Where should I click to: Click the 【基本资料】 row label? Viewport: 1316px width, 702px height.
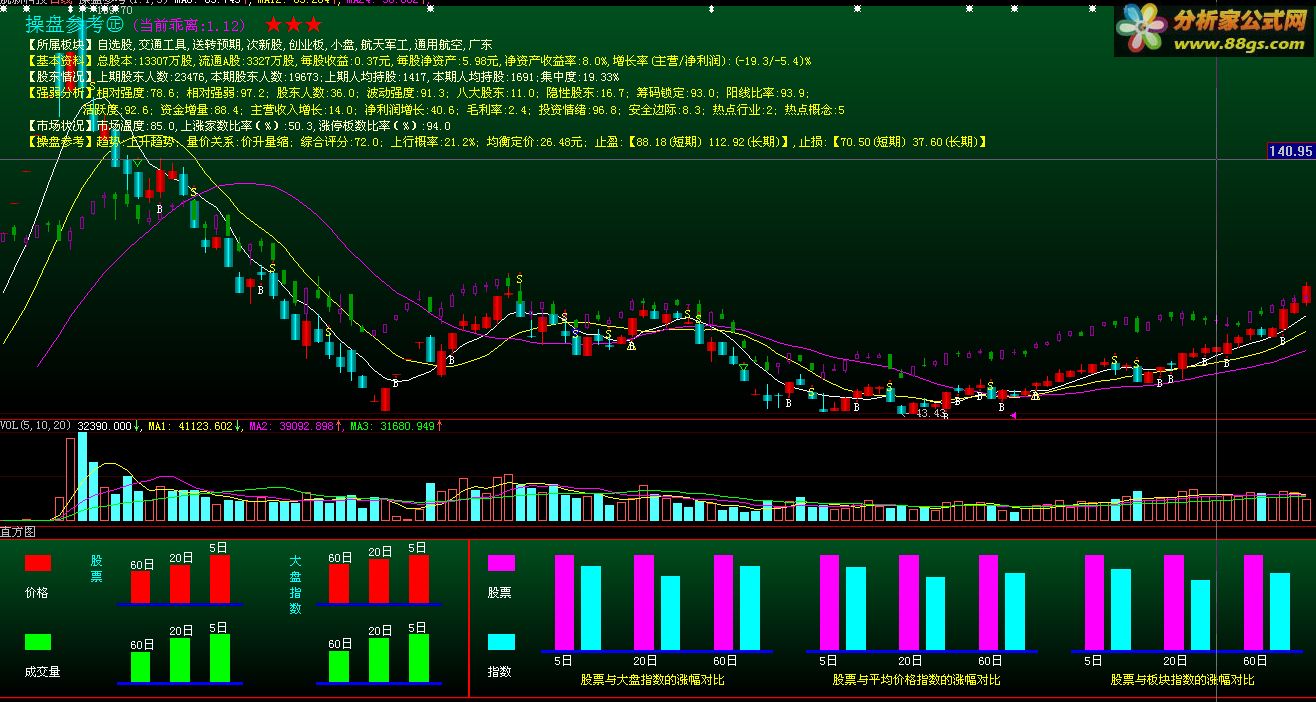tap(61, 61)
